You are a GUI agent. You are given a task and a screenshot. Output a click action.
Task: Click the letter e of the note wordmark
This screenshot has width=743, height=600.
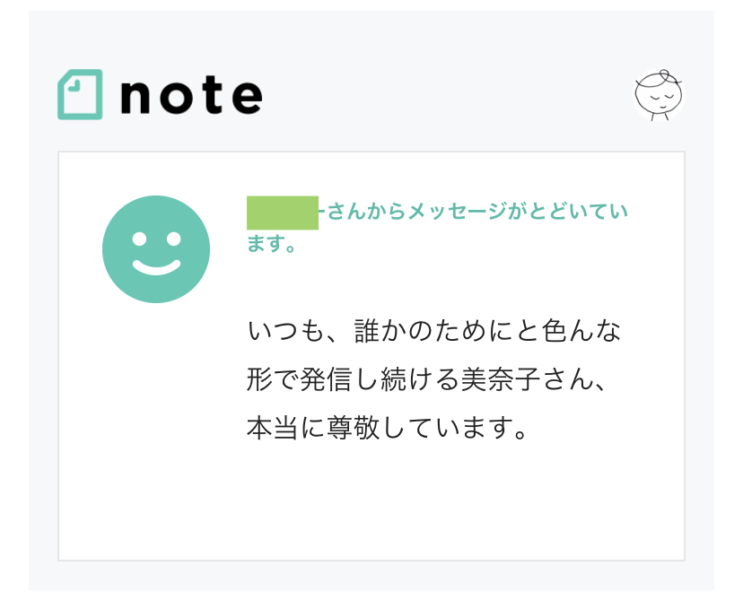(247, 98)
